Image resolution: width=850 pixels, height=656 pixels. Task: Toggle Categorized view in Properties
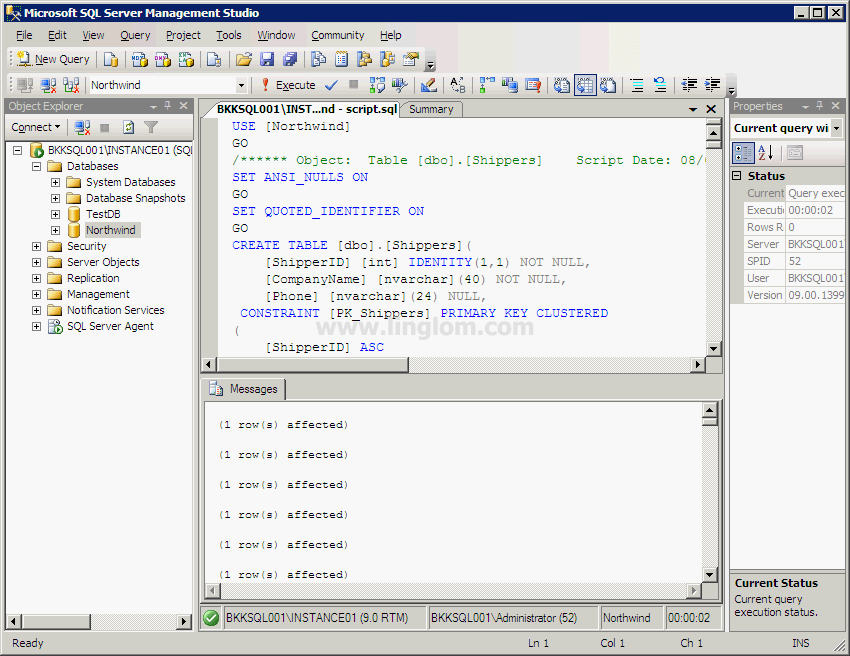743,153
